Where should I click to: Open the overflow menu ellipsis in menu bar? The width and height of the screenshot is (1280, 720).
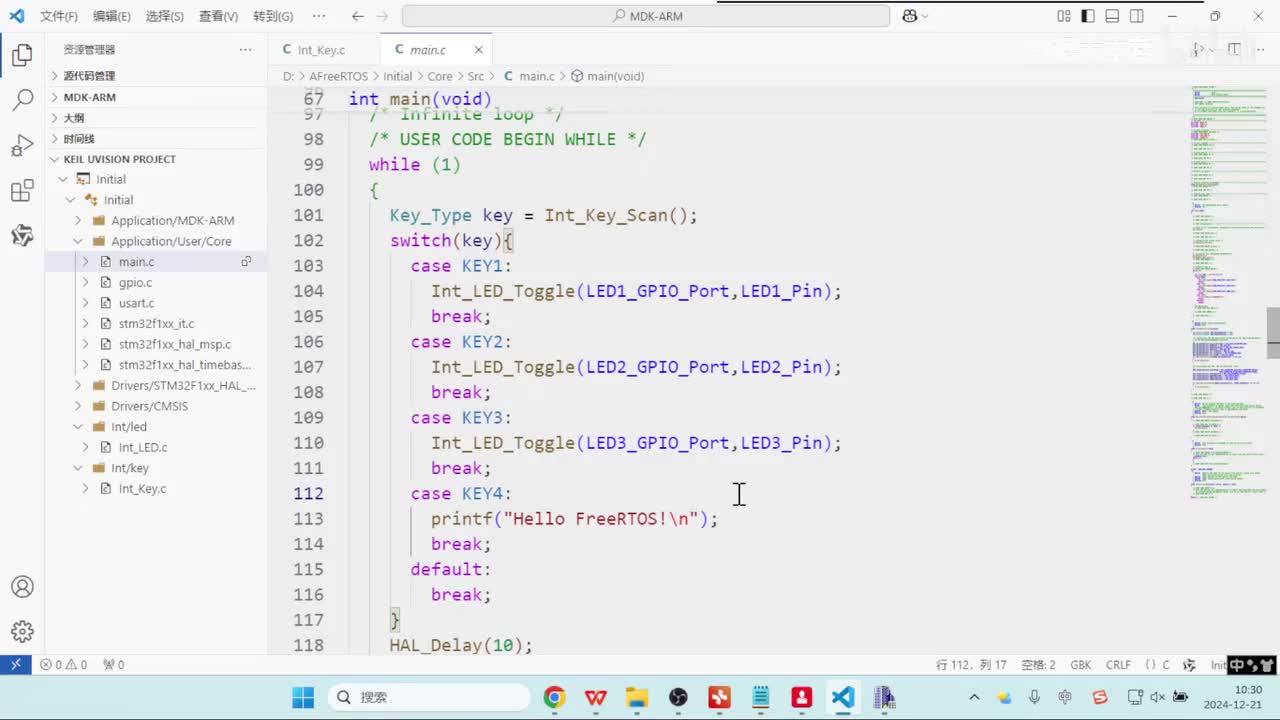[319, 16]
